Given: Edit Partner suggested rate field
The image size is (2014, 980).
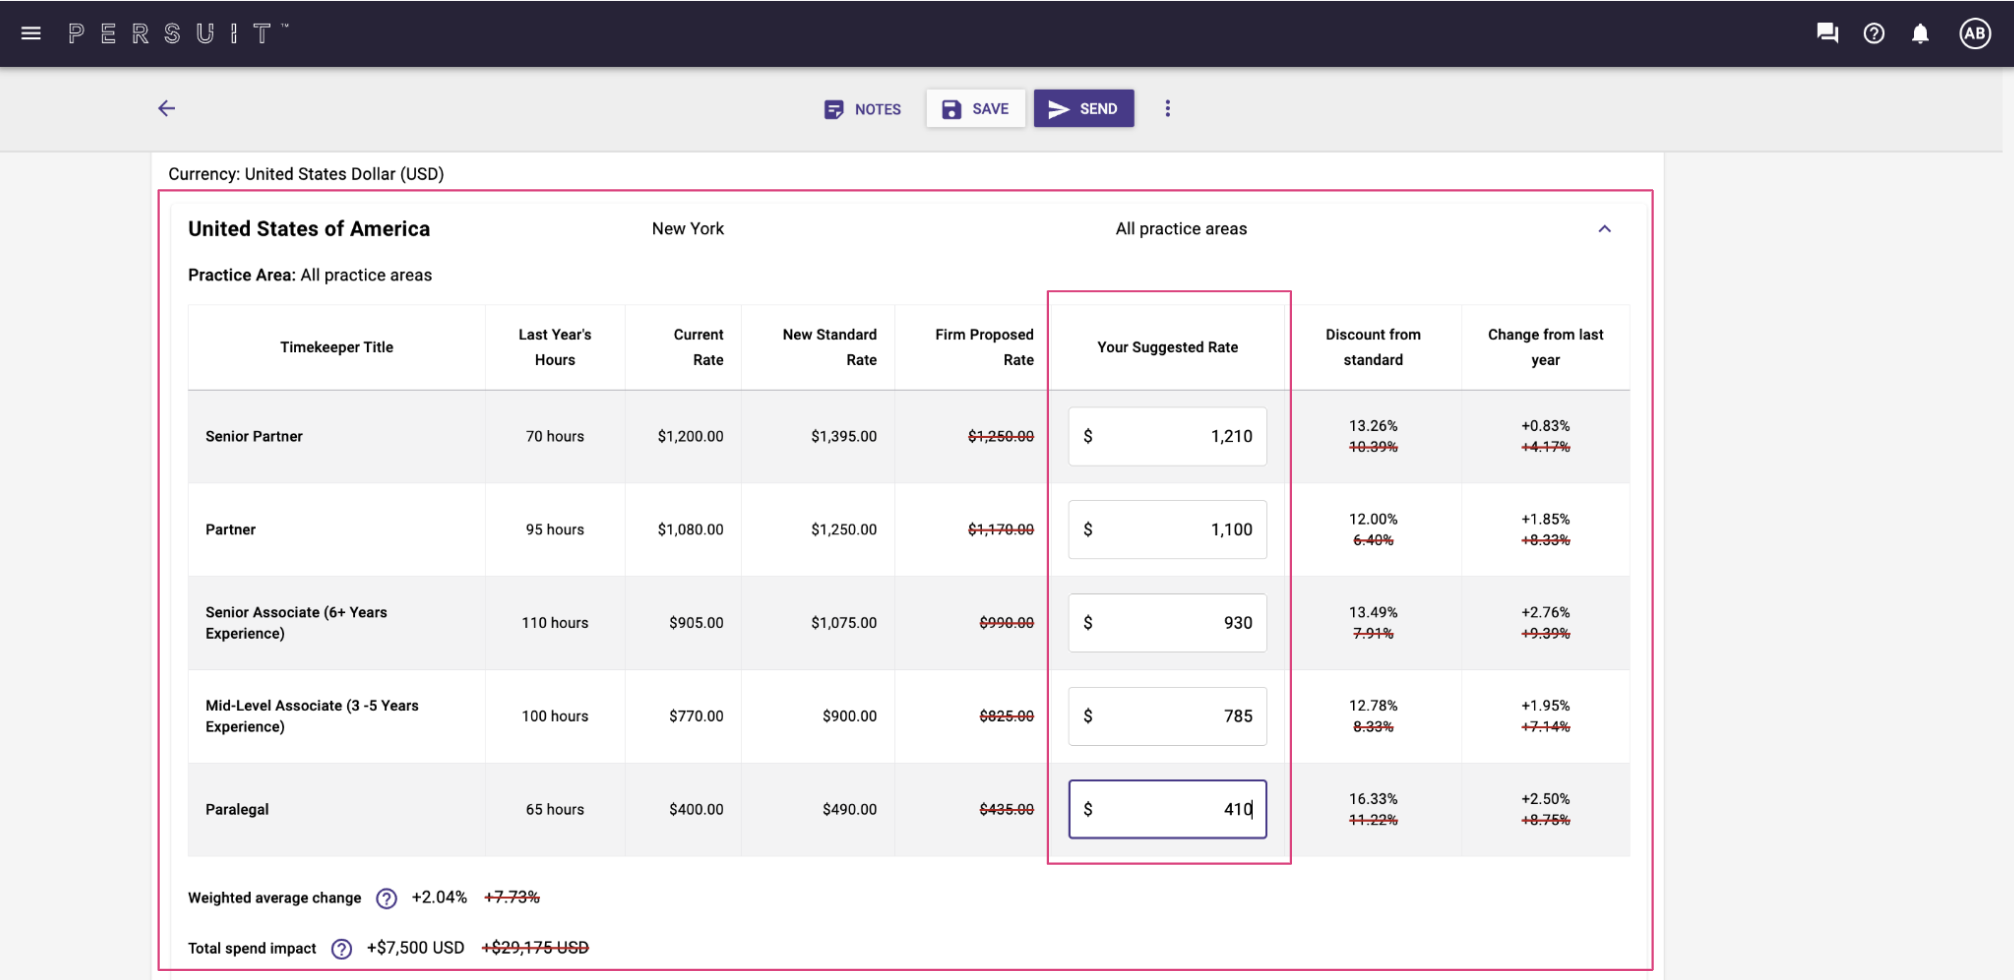Looking at the screenshot, I should pyautogui.click(x=1167, y=529).
